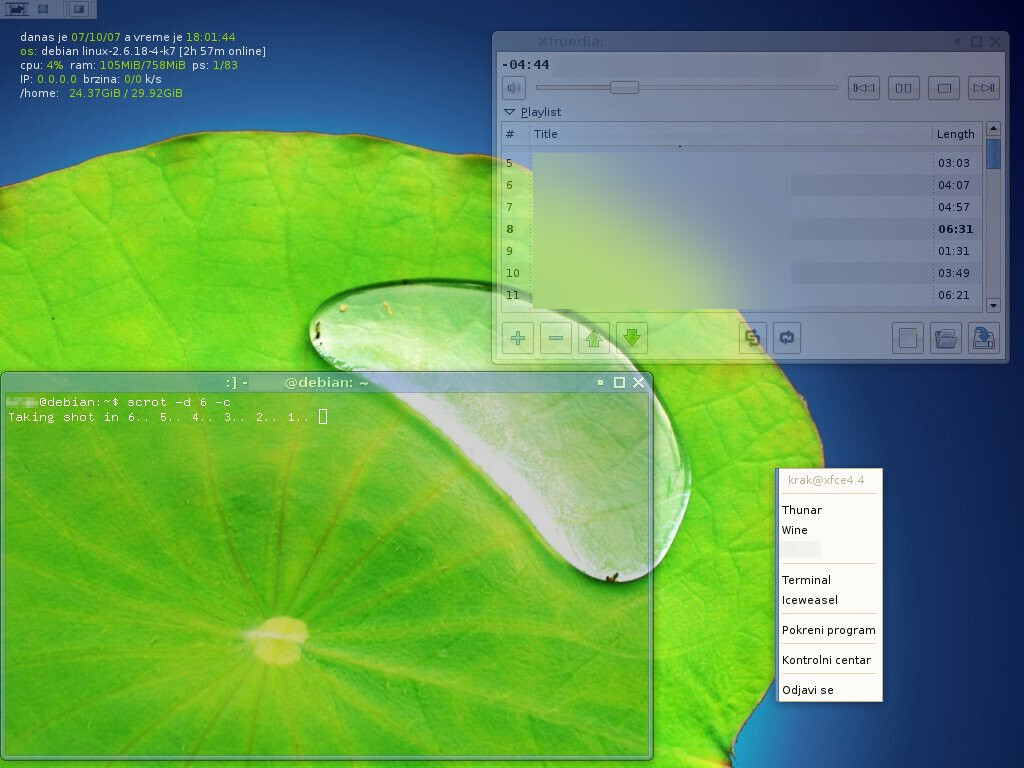Create a new playlist
This screenshot has width=1024, height=768.
[x=907, y=338]
